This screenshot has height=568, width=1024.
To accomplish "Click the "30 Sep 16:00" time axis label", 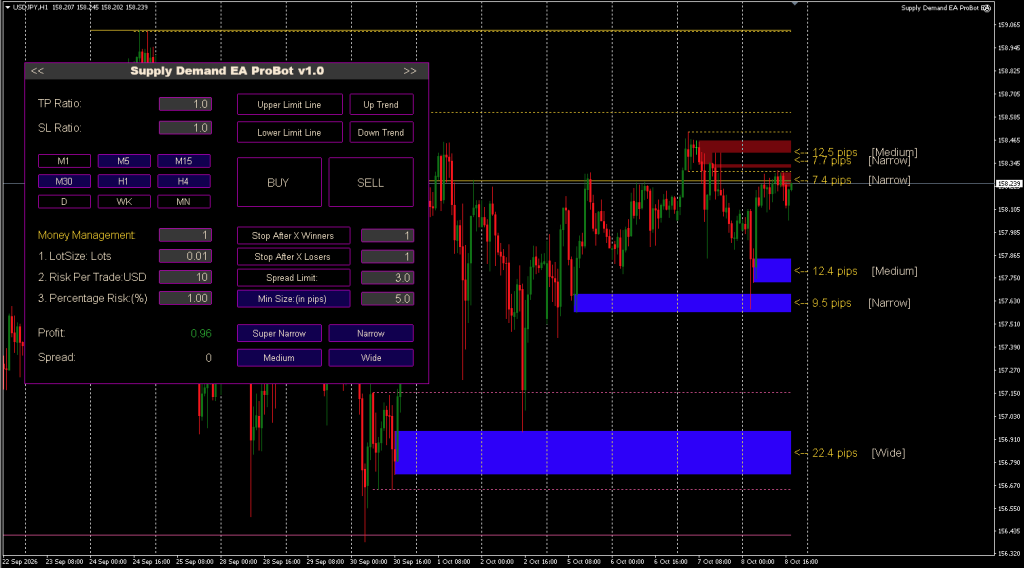I will coord(411,561).
